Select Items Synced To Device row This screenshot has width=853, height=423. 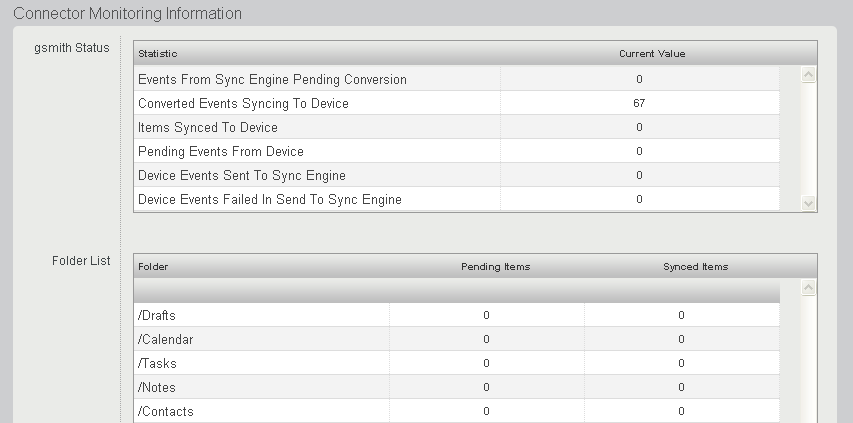(x=208, y=127)
